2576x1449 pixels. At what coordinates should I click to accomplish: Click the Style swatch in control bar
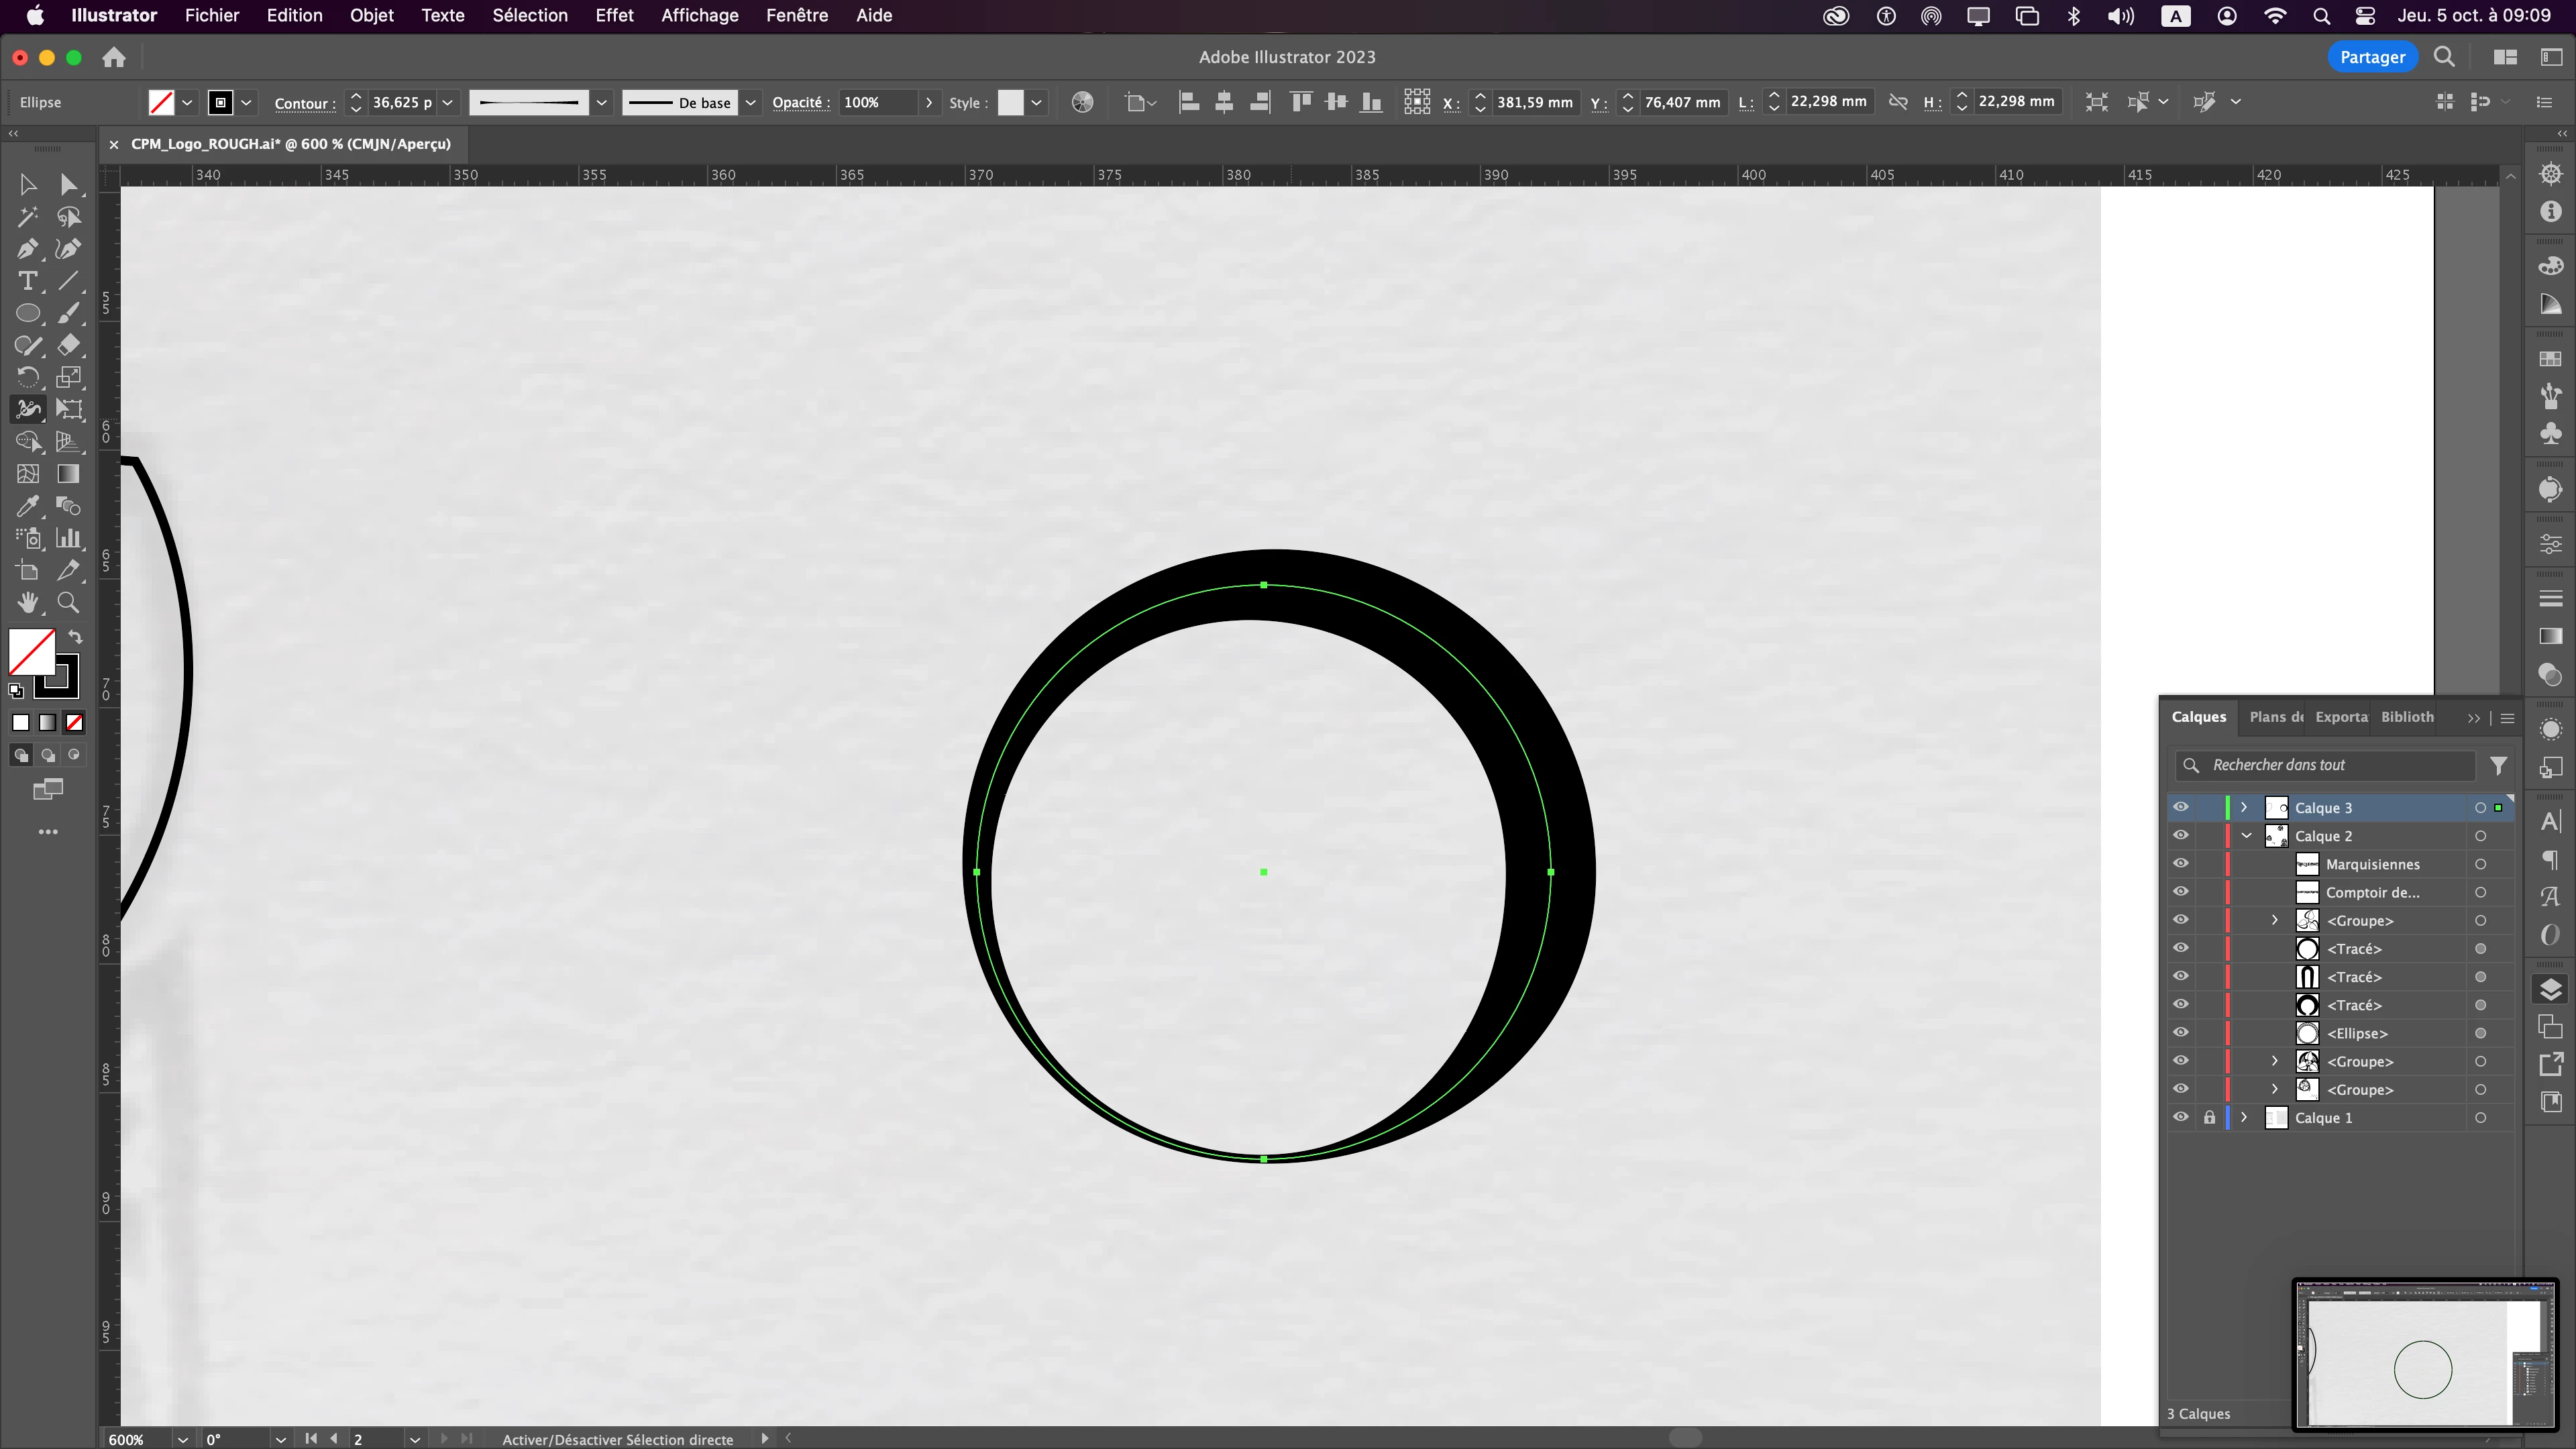[x=1011, y=102]
